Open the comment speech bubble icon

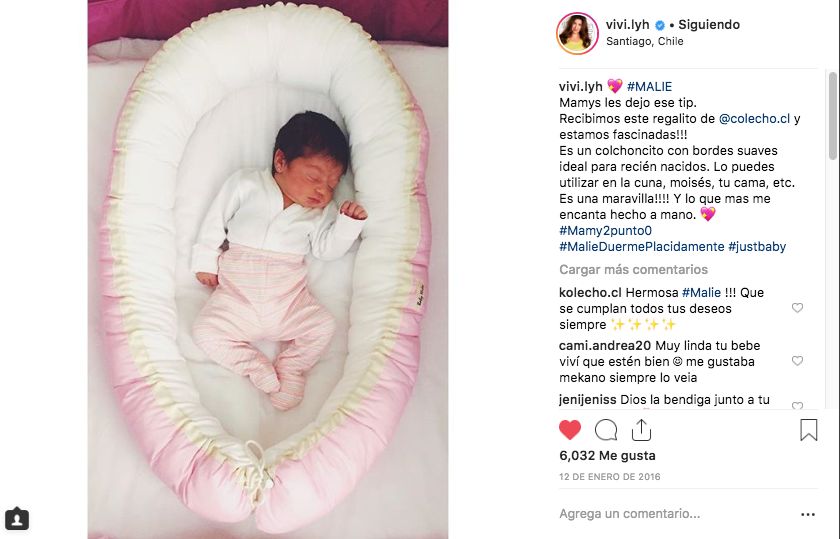(x=606, y=430)
